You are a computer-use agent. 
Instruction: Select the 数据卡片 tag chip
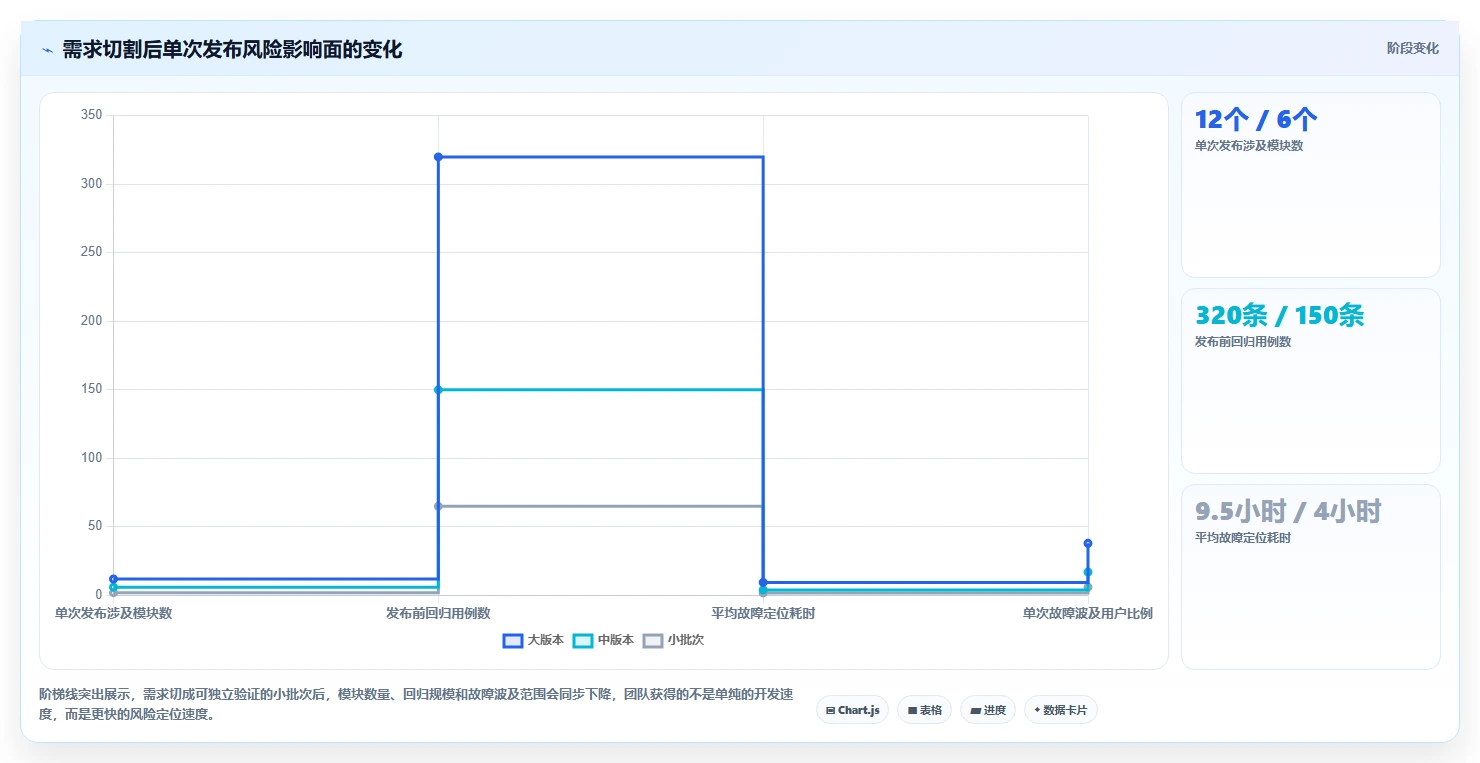click(x=1061, y=710)
